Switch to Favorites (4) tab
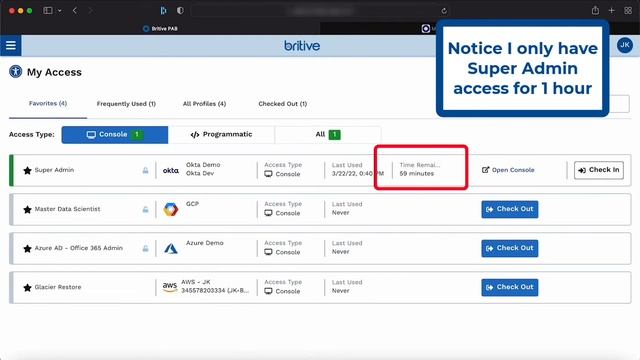Screen dimensions: 640x360 (x=48, y=104)
